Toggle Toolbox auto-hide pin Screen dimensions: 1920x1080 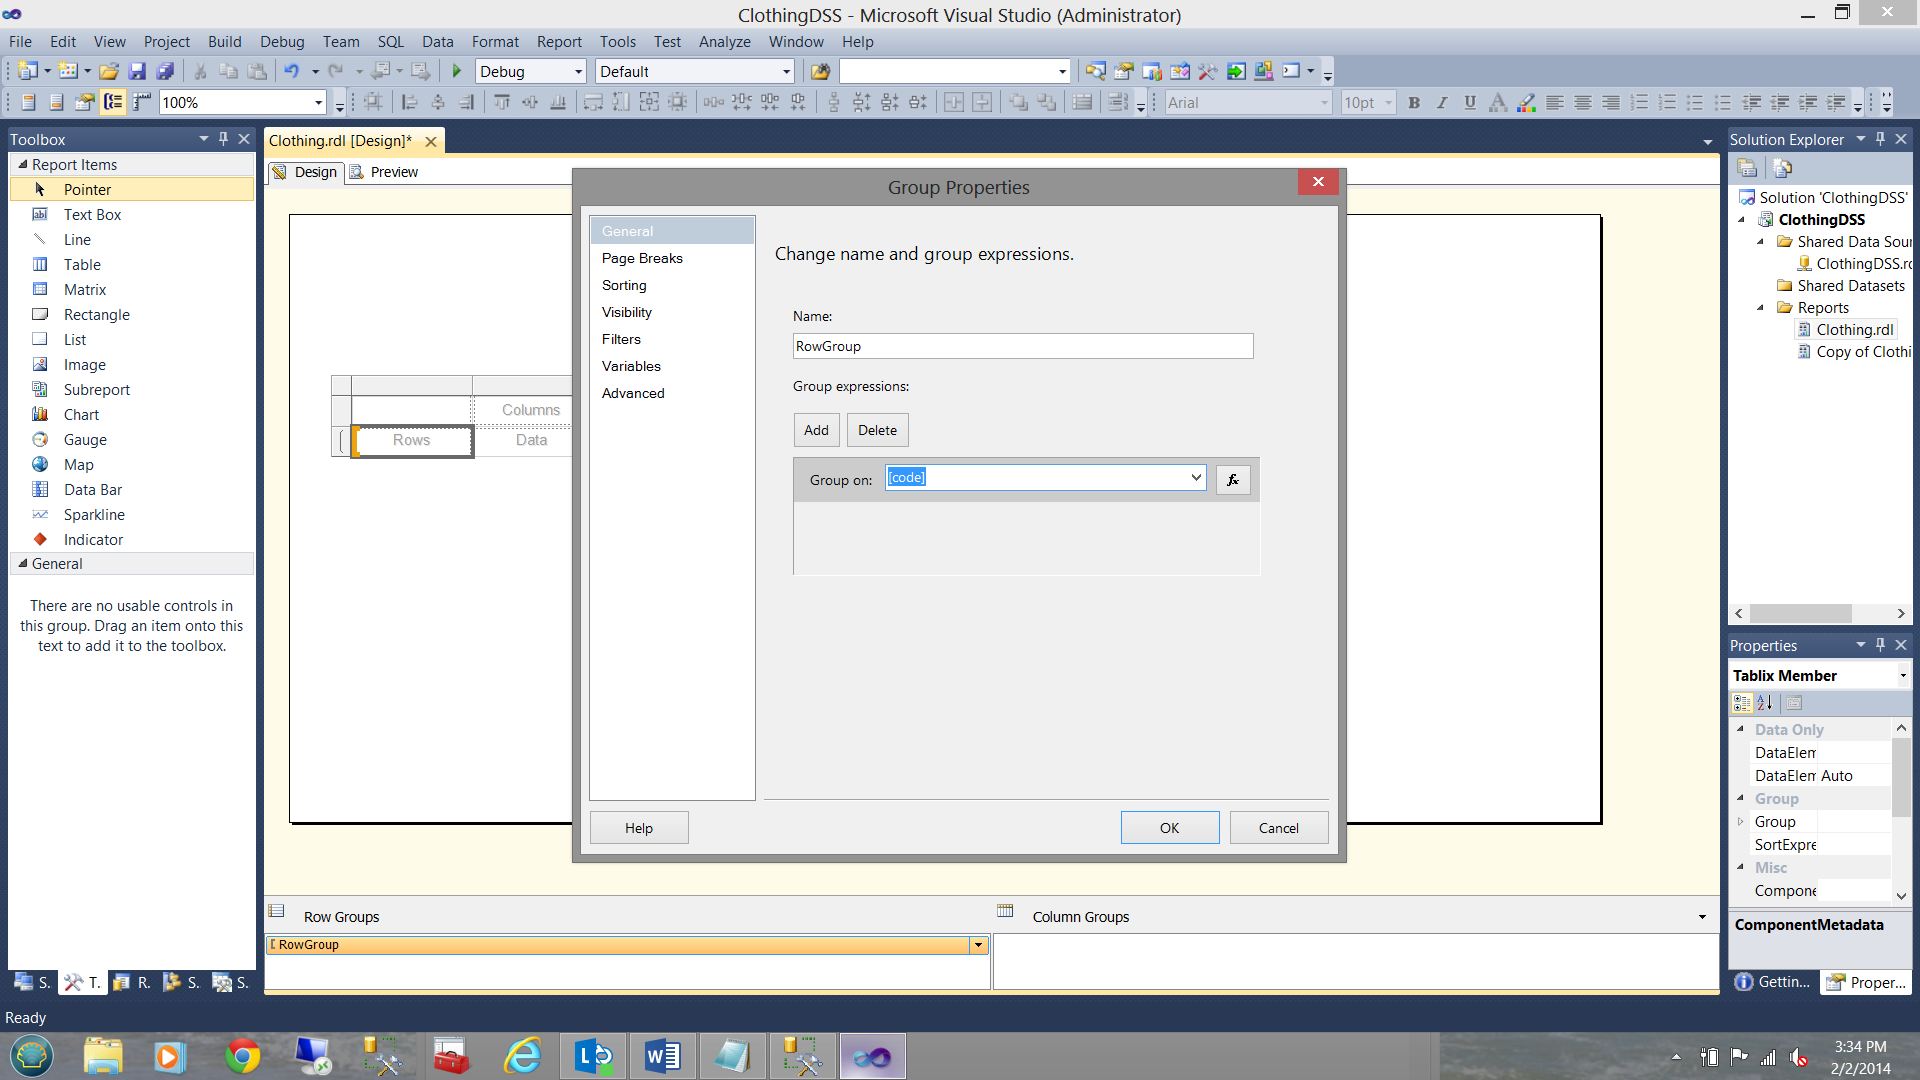(x=223, y=139)
